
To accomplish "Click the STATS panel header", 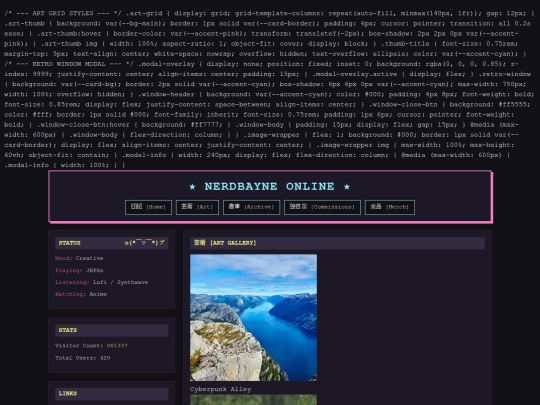I will (x=112, y=330).
